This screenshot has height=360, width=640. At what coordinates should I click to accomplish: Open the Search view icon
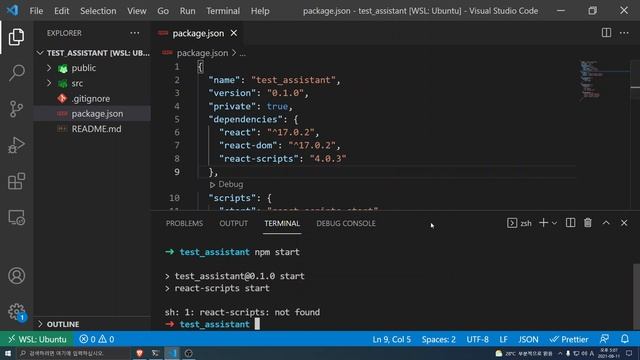(x=16, y=73)
